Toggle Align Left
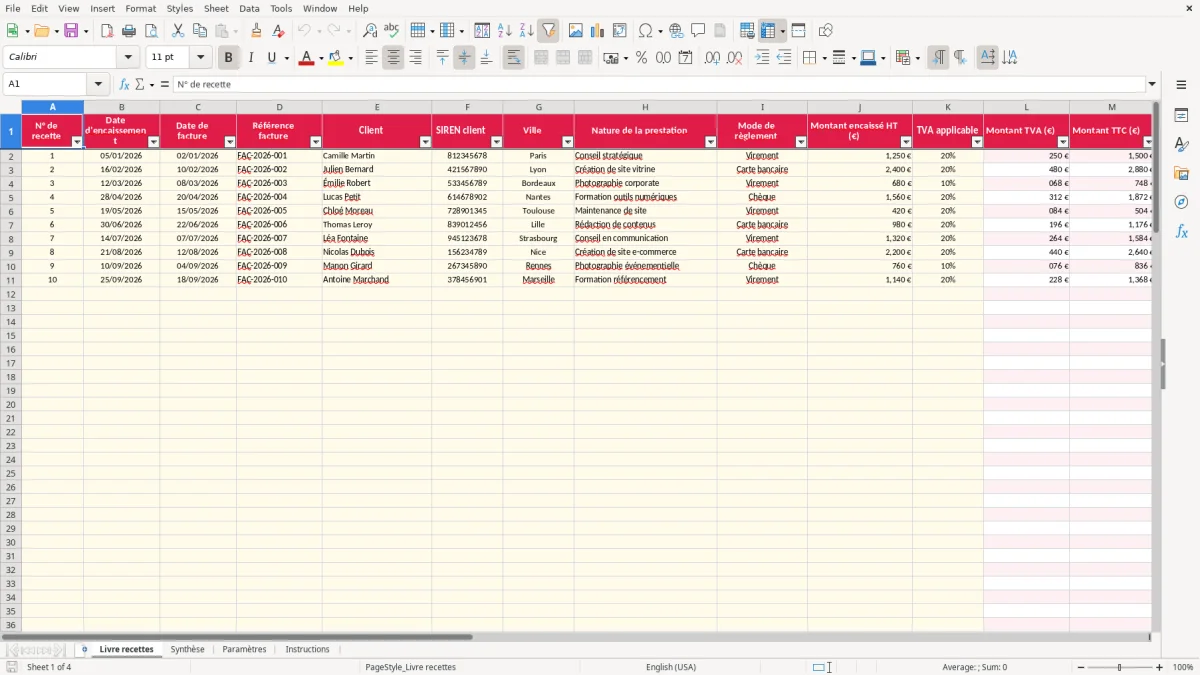The height and width of the screenshot is (675, 1200). [371, 58]
